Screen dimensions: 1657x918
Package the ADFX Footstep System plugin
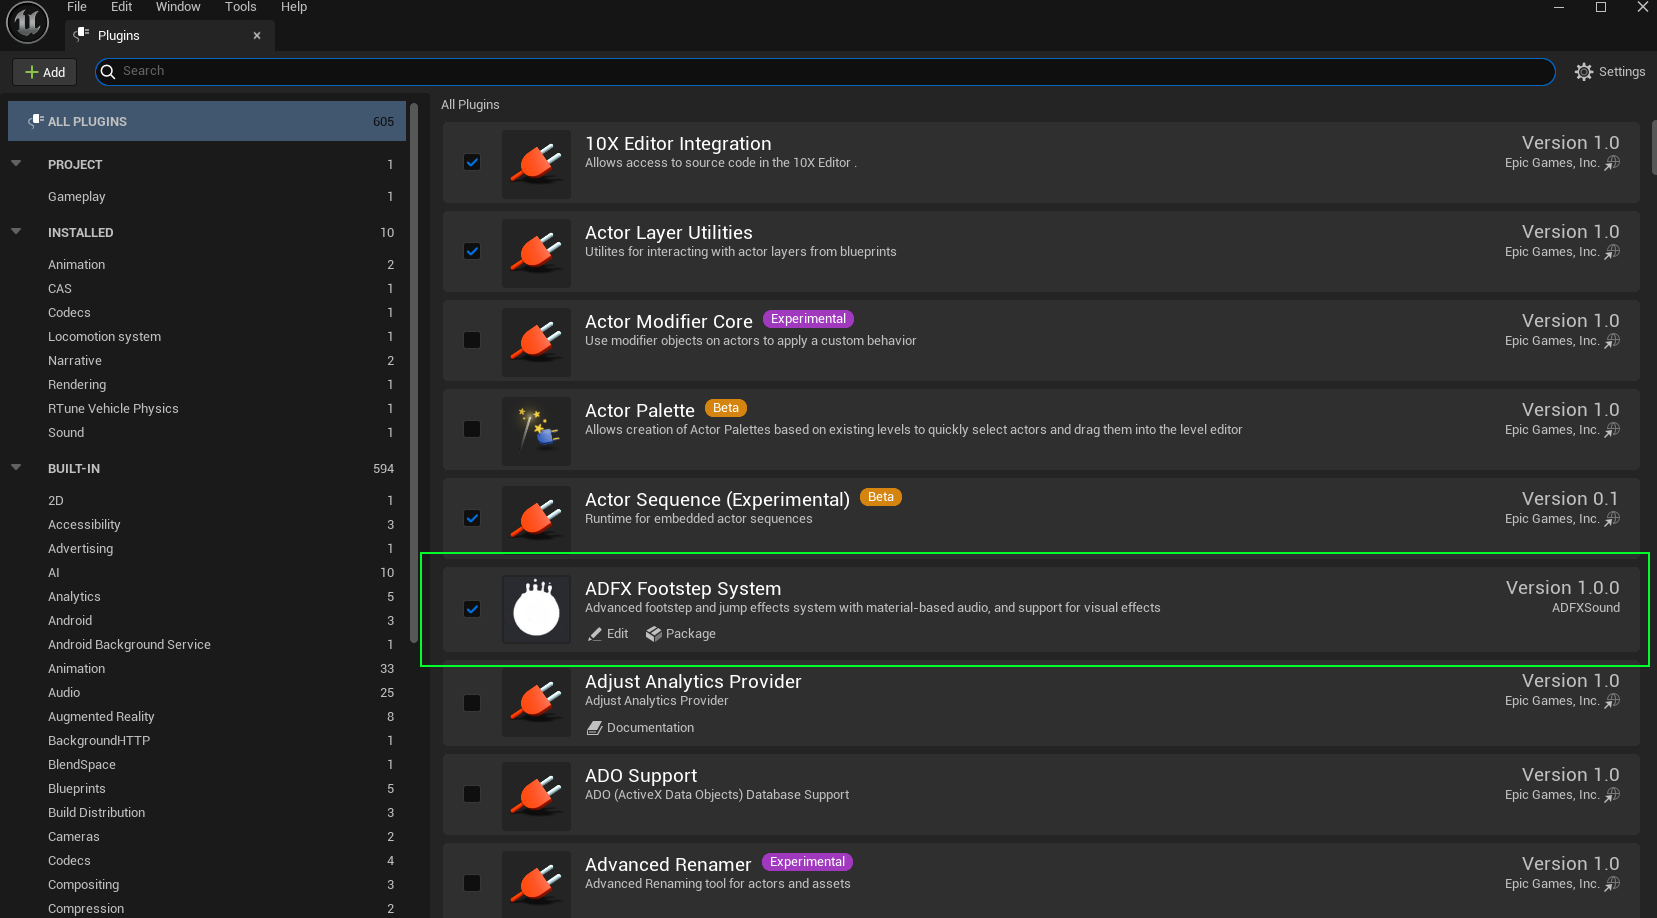pyautogui.click(x=681, y=634)
